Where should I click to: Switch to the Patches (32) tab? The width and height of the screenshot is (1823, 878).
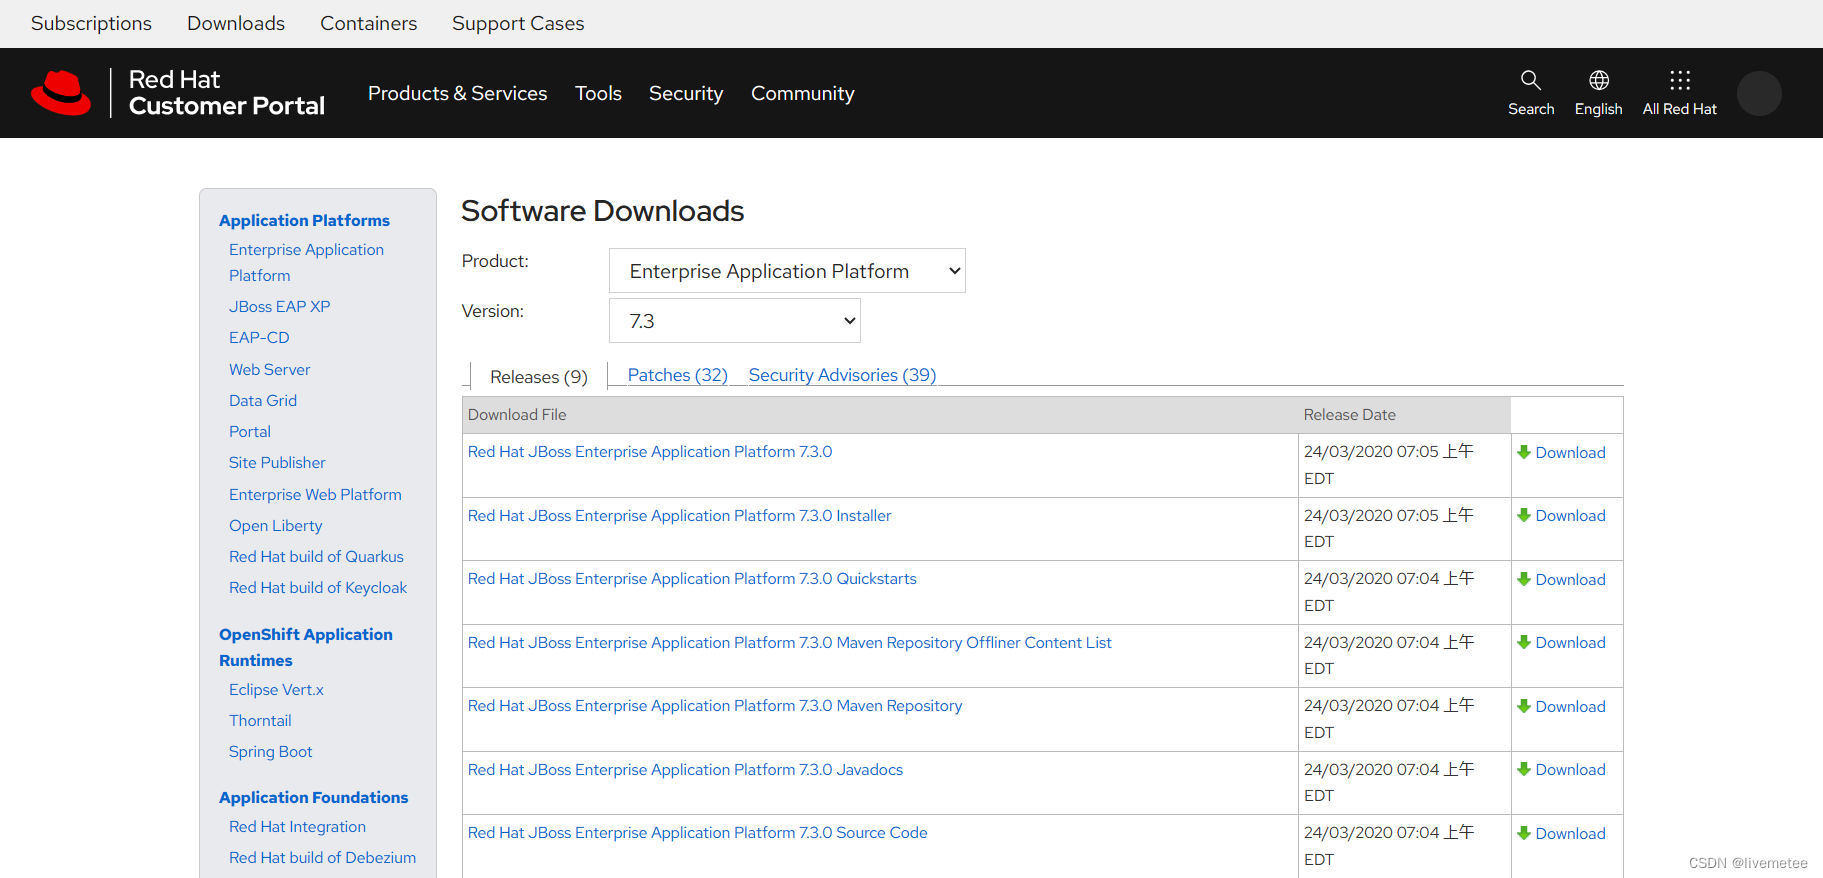coord(677,375)
